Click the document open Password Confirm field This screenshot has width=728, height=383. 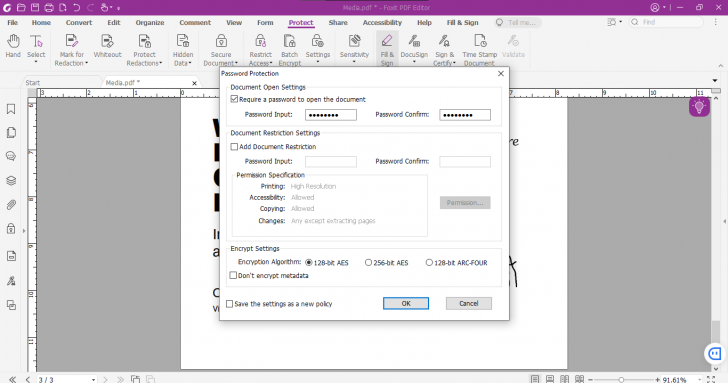coord(465,115)
